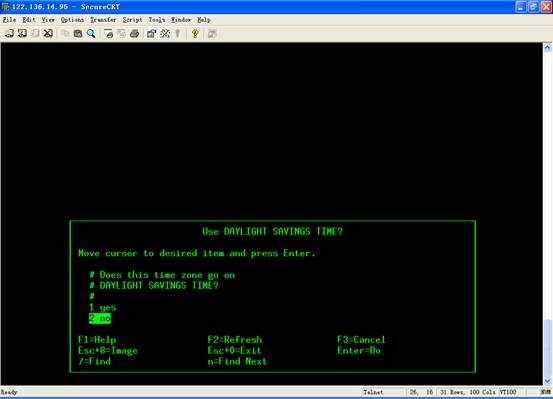Click the grayed-out key icon

pos(178,34)
